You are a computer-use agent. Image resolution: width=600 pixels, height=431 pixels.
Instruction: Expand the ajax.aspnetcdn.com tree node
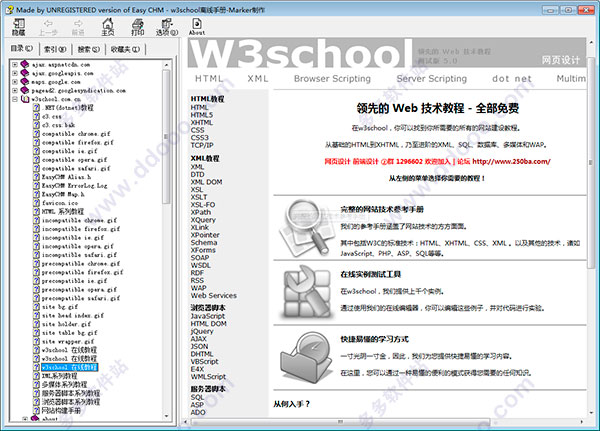[x=15, y=64]
